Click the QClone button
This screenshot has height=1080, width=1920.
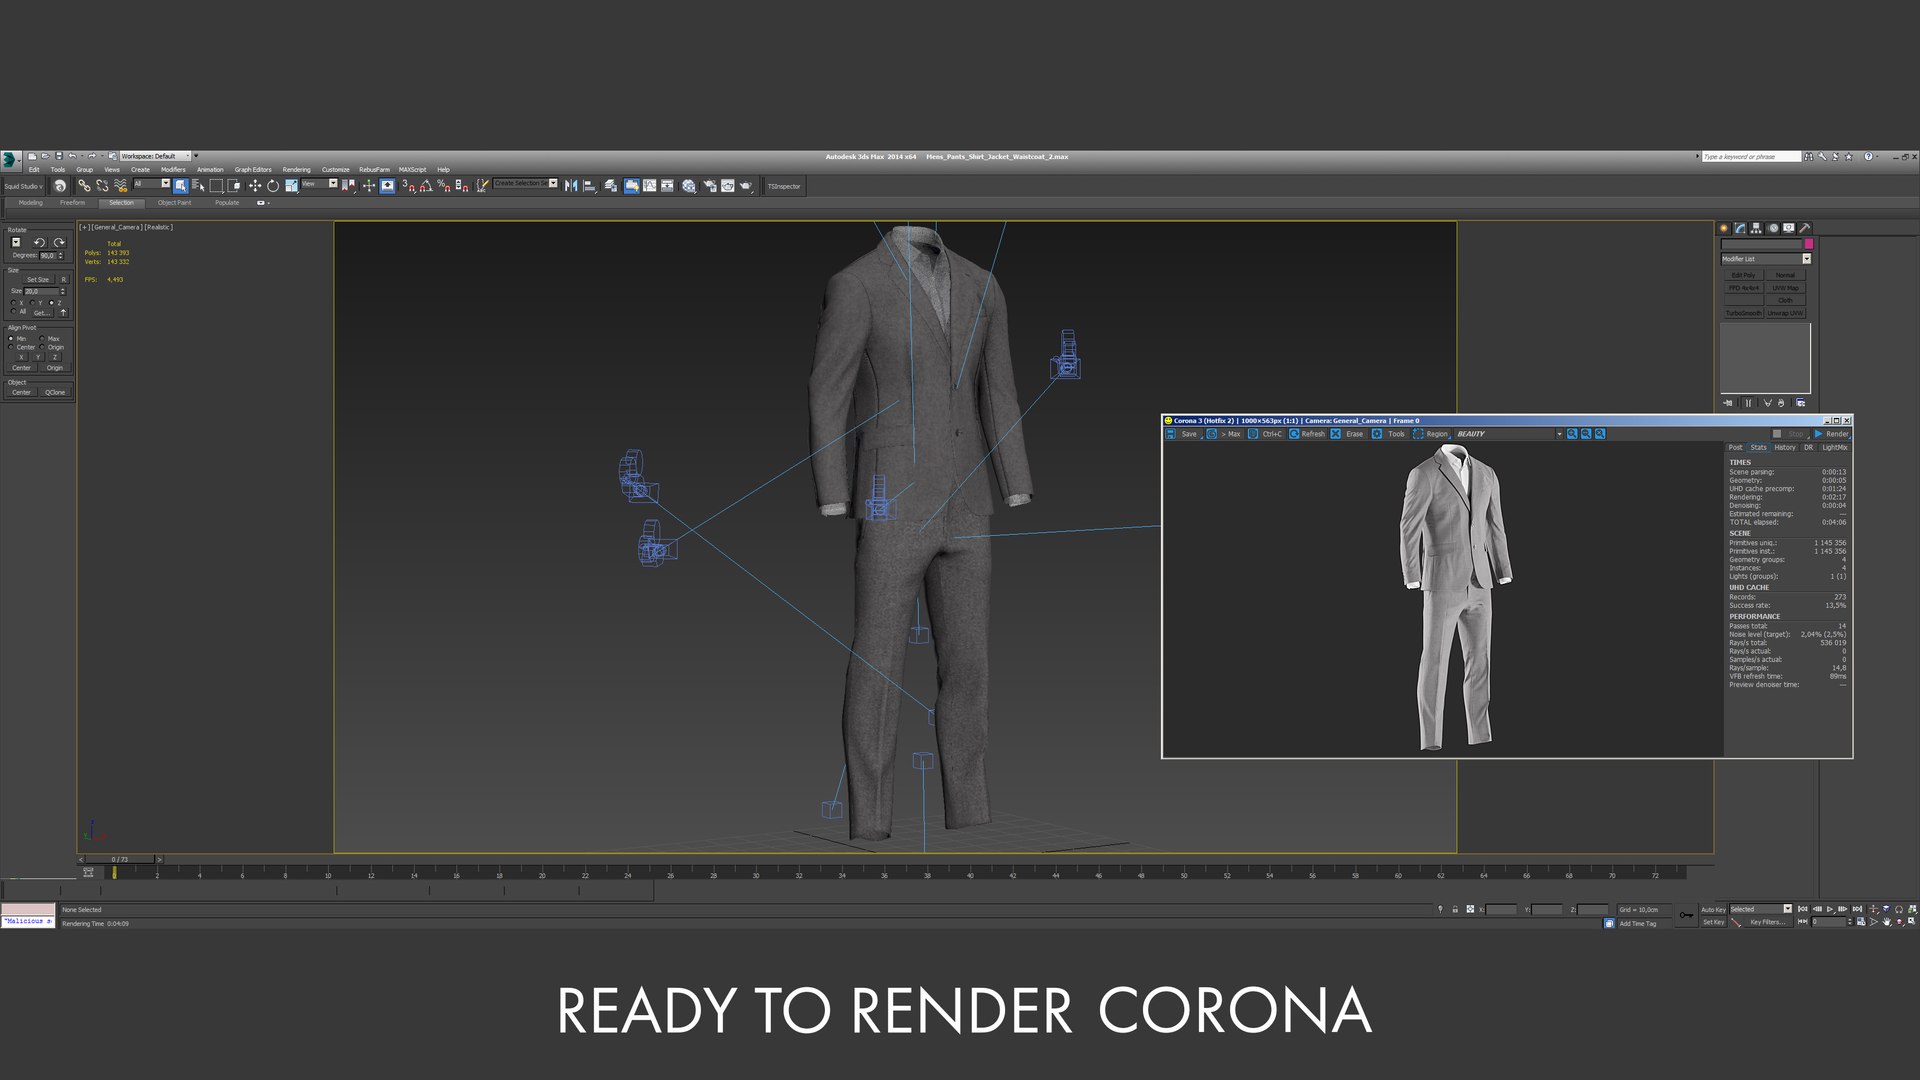(x=55, y=392)
